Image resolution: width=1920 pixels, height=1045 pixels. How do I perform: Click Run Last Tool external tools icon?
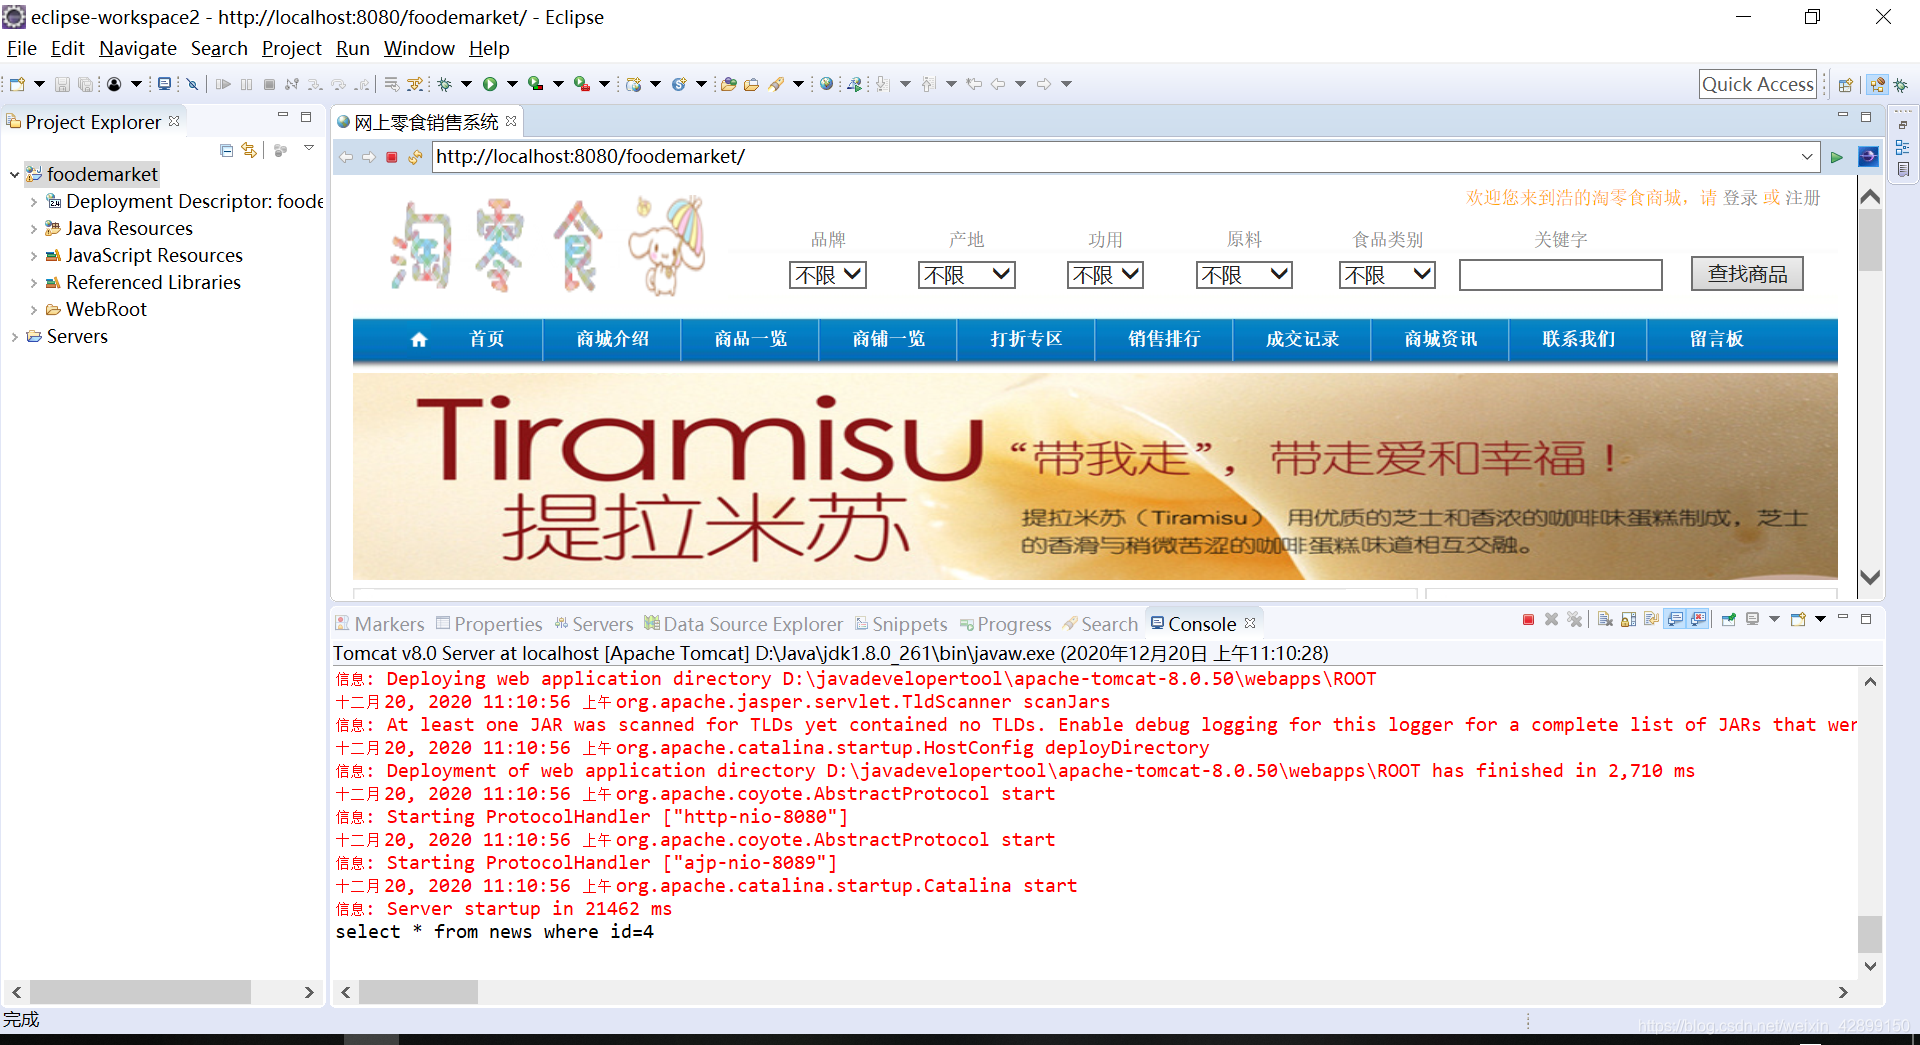[581, 84]
